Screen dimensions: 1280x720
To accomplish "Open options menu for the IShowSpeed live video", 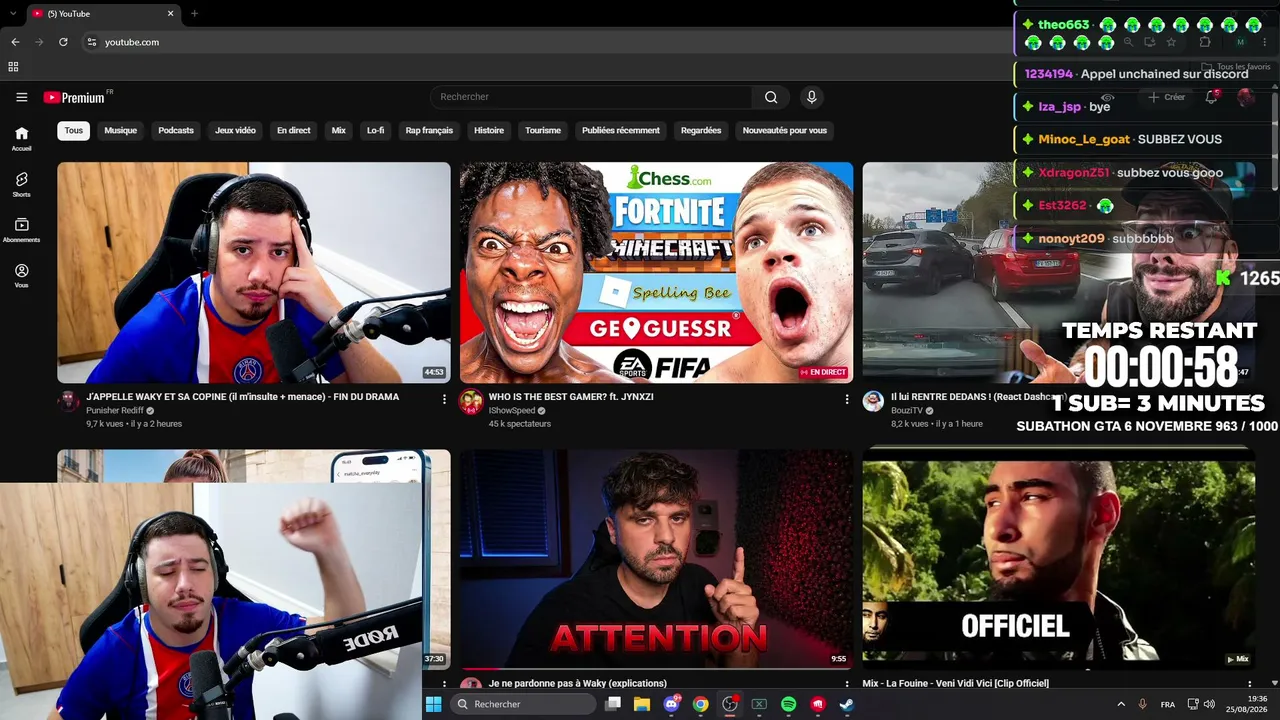I will point(846,399).
